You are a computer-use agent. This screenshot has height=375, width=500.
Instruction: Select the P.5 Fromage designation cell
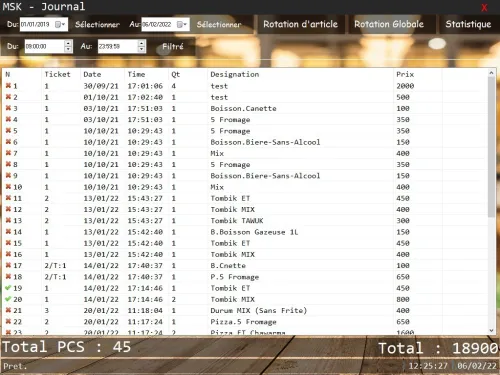[235, 277]
